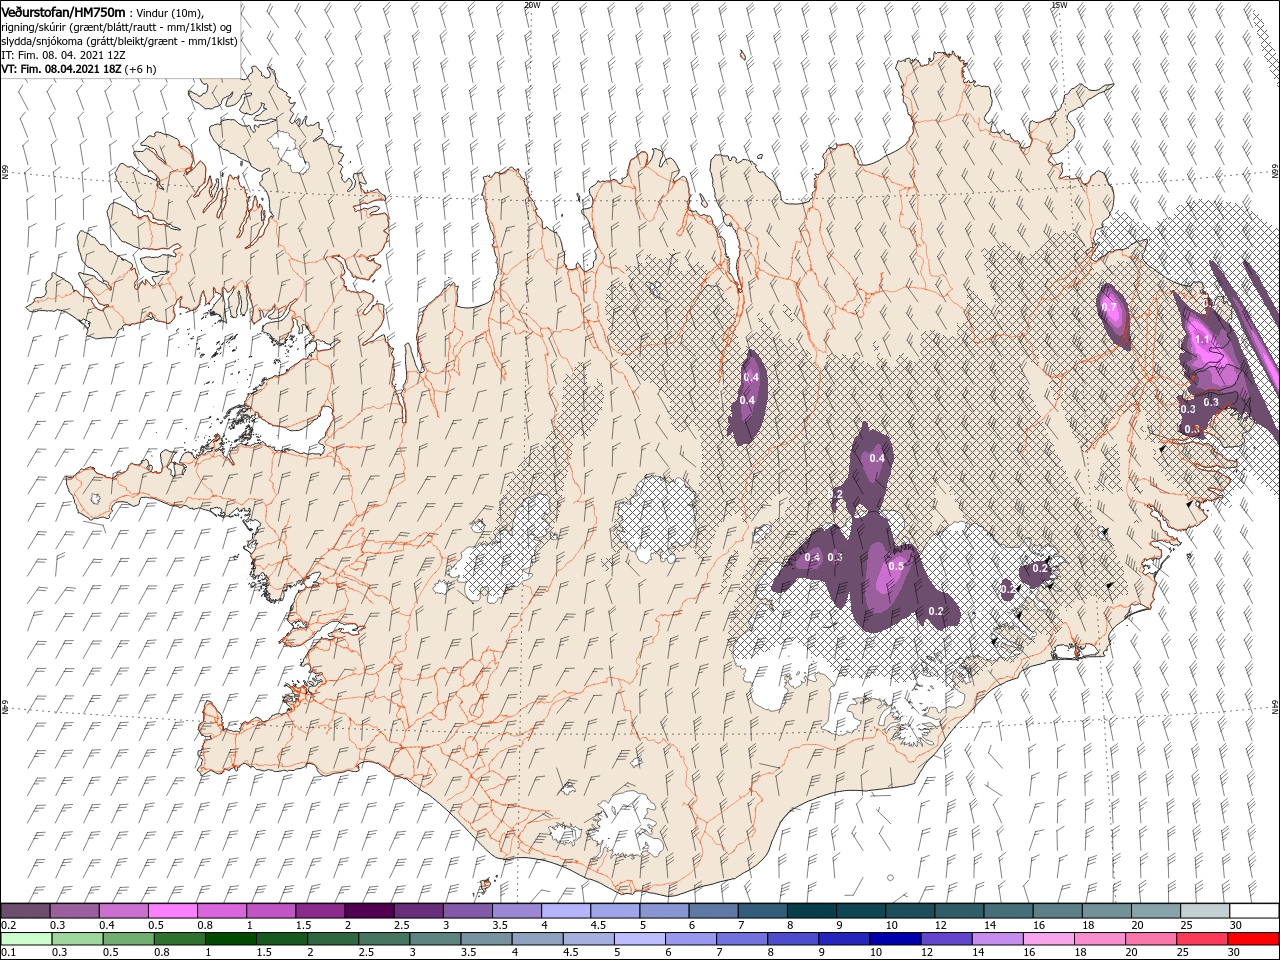Click the 20W longitude label

click(x=532, y=5)
